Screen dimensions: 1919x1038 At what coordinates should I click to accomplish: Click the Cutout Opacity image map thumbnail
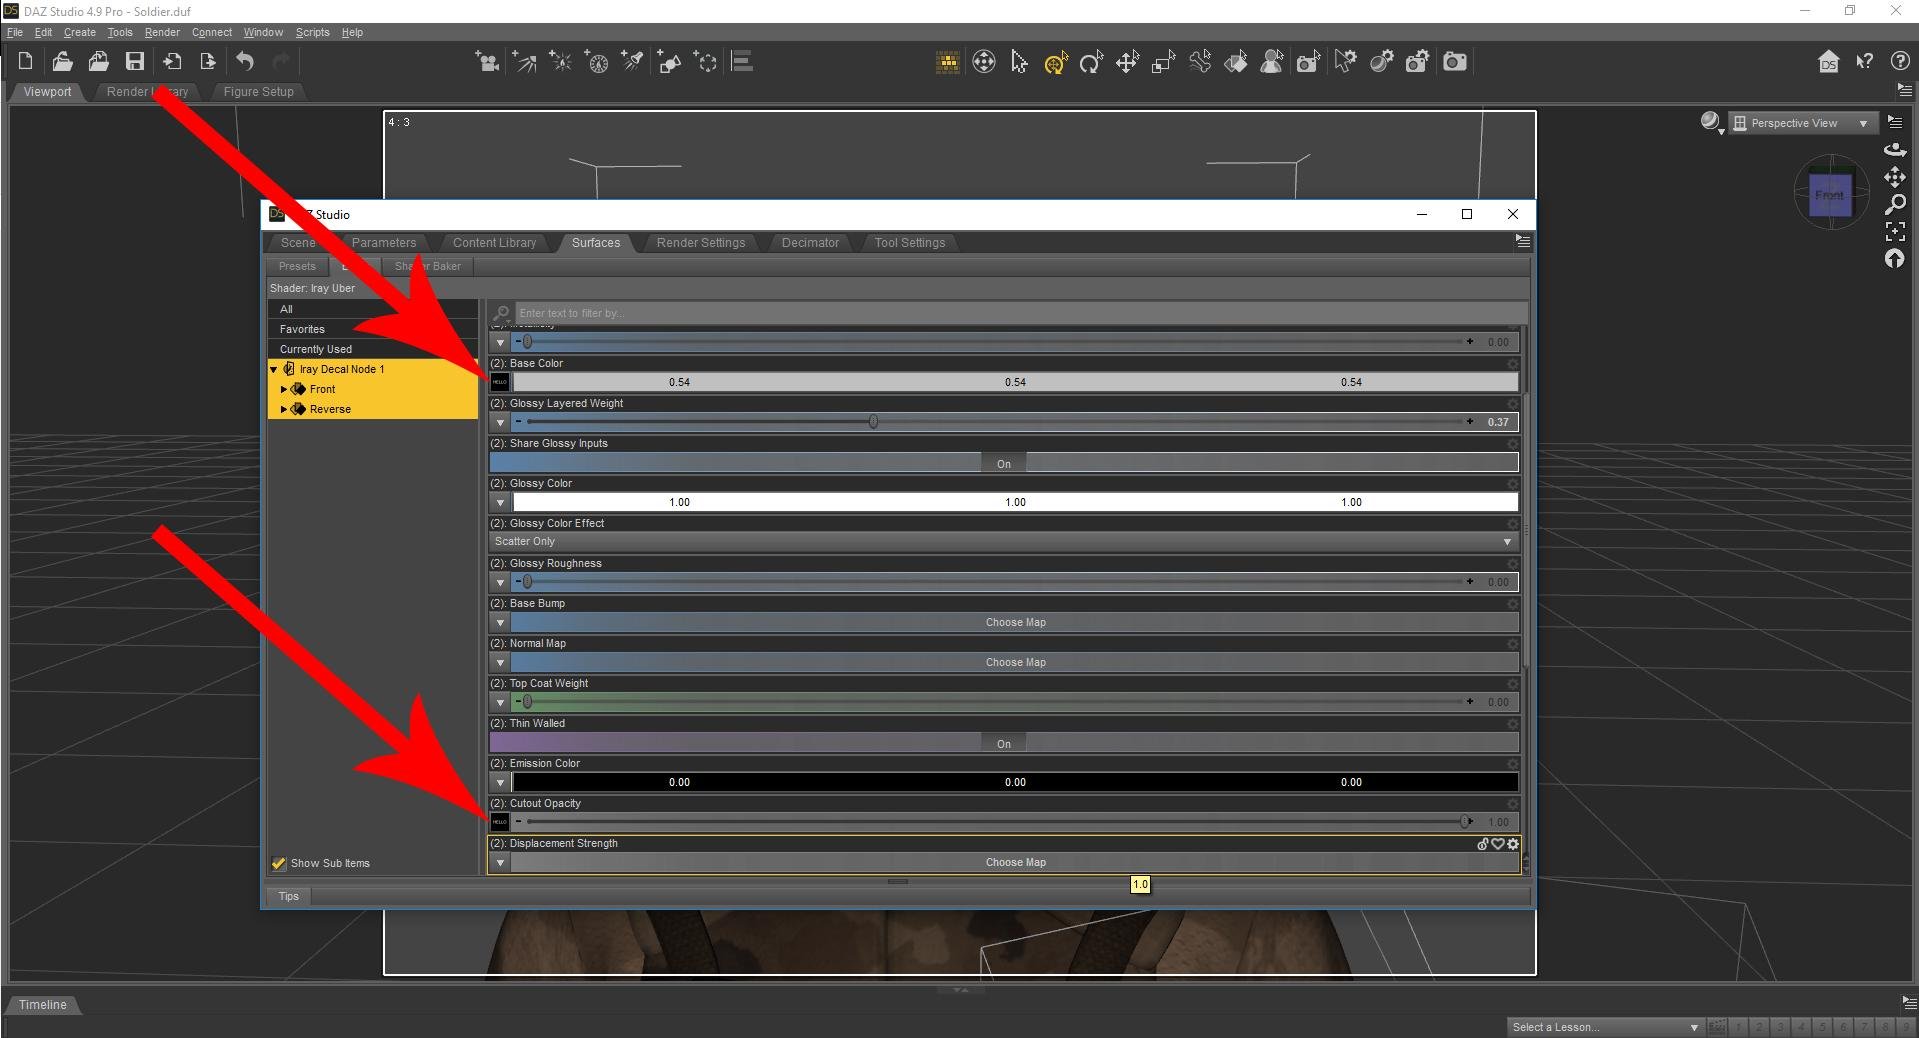click(500, 822)
